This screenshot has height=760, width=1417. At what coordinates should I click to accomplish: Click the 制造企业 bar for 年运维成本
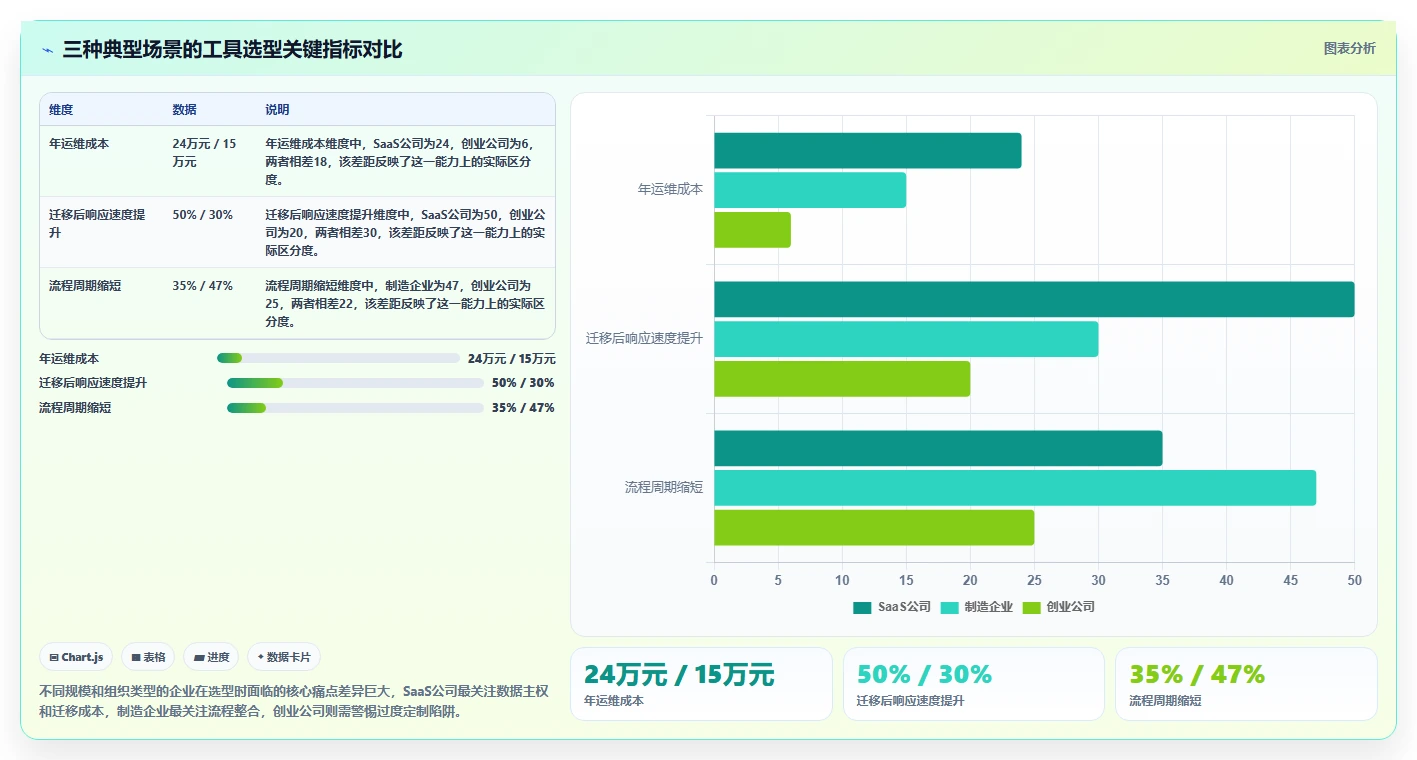coord(810,190)
